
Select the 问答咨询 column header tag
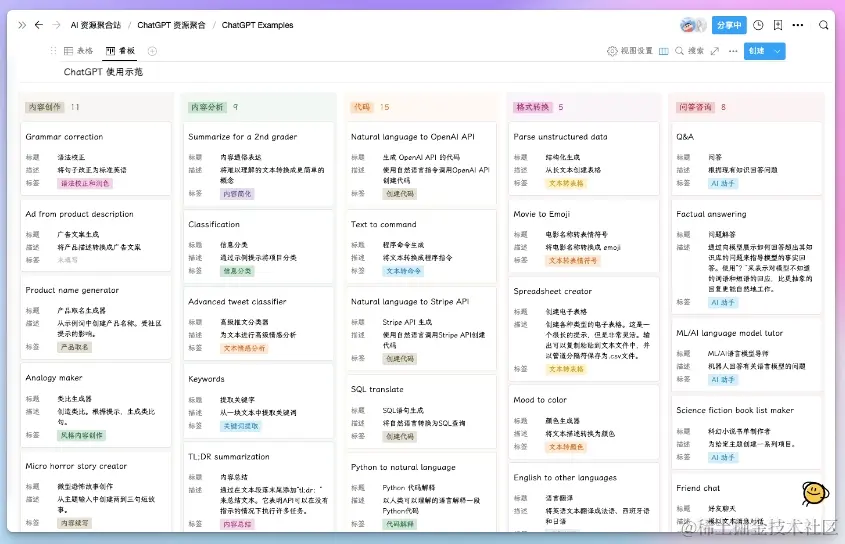pos(696,107)
